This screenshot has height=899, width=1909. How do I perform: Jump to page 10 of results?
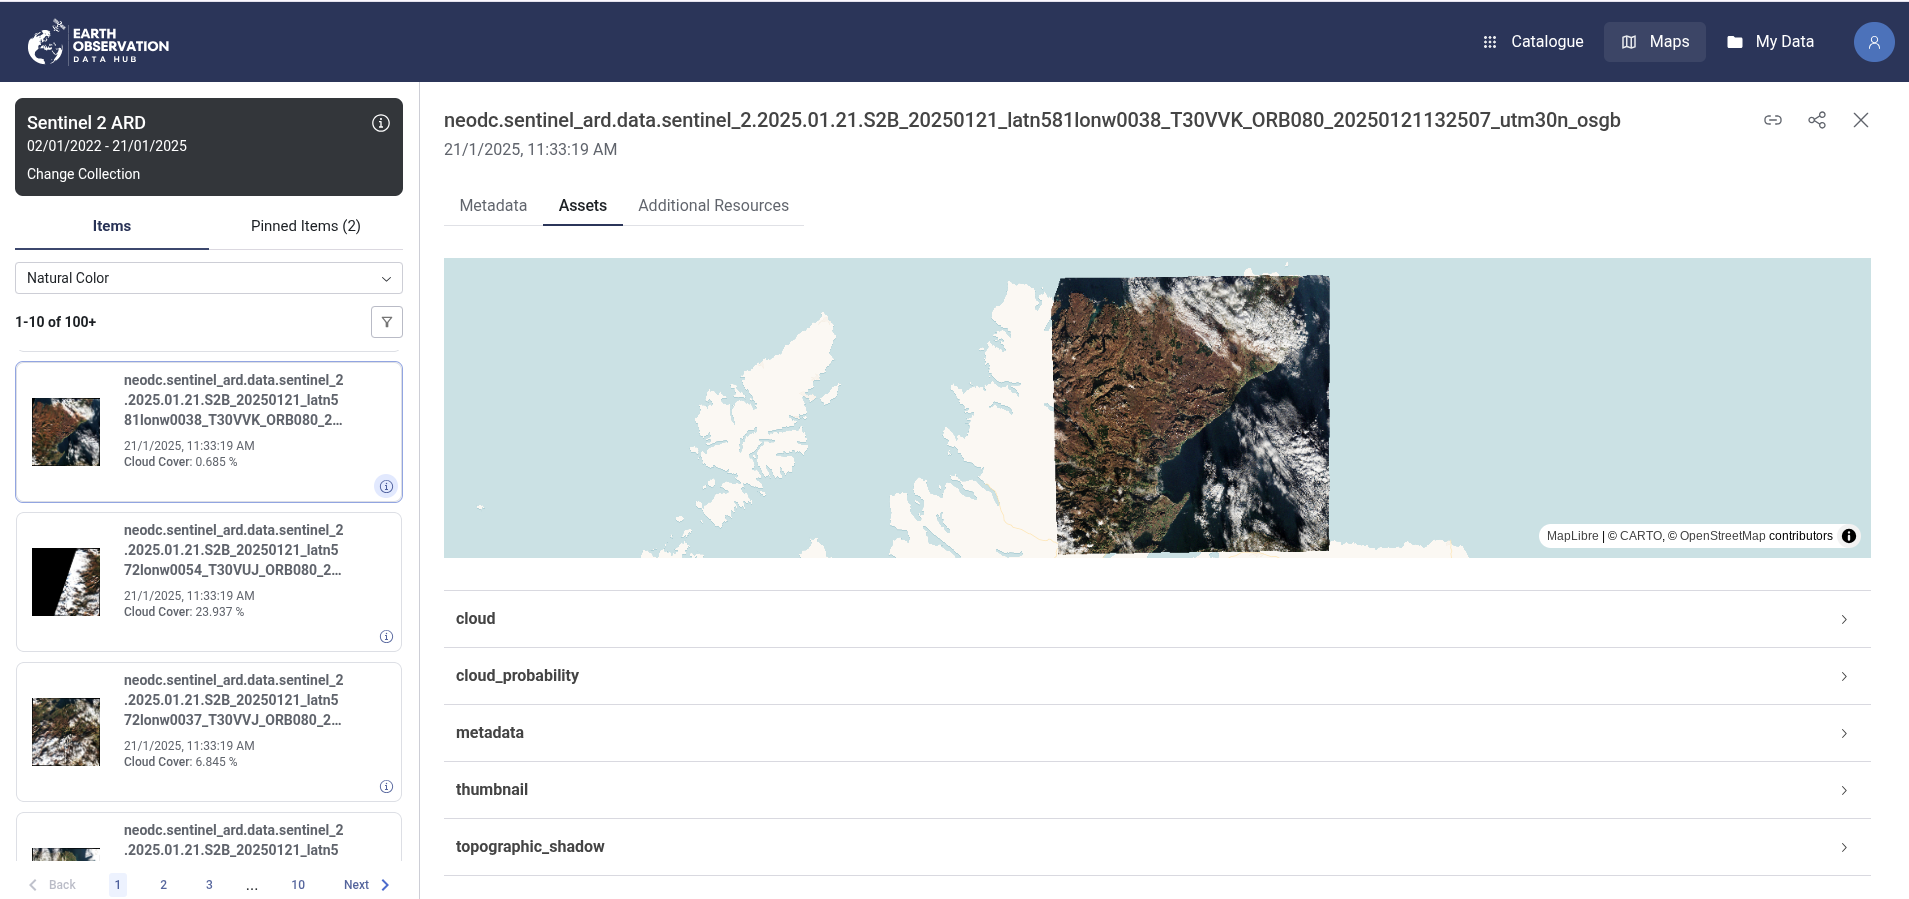(x=298, y=885)
